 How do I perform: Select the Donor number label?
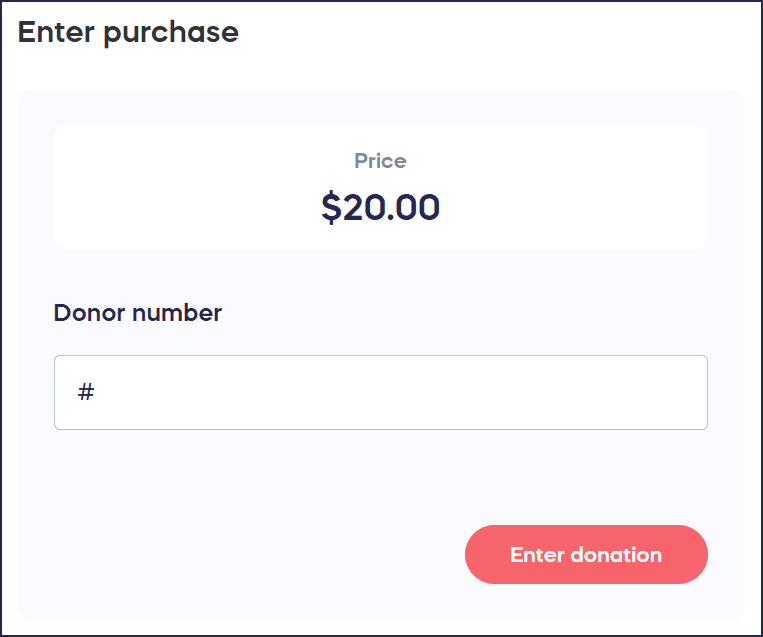137,313
